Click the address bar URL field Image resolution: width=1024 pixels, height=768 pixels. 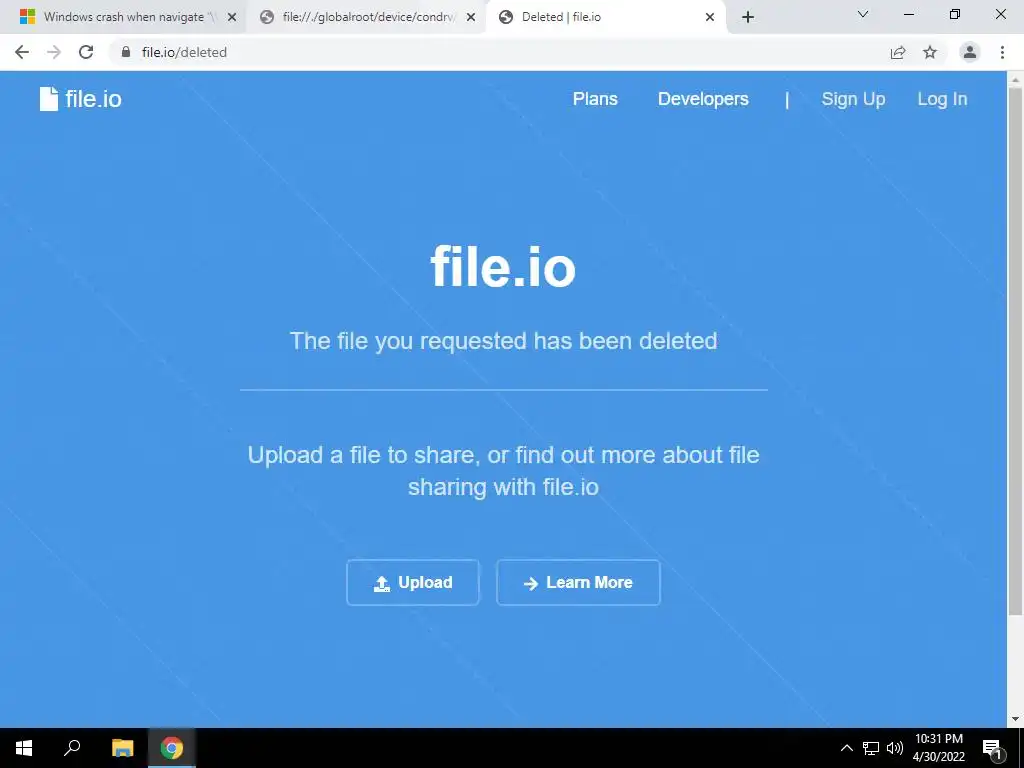(496, 52)
